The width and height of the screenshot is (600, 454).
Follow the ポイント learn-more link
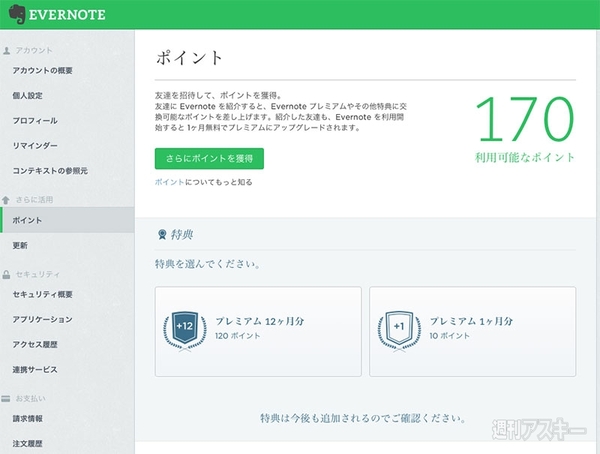170,182
